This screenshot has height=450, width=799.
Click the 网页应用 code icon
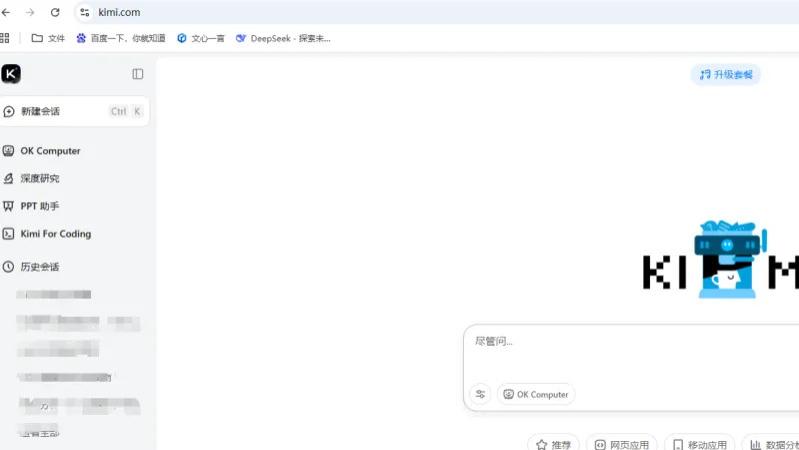[600, 445]
